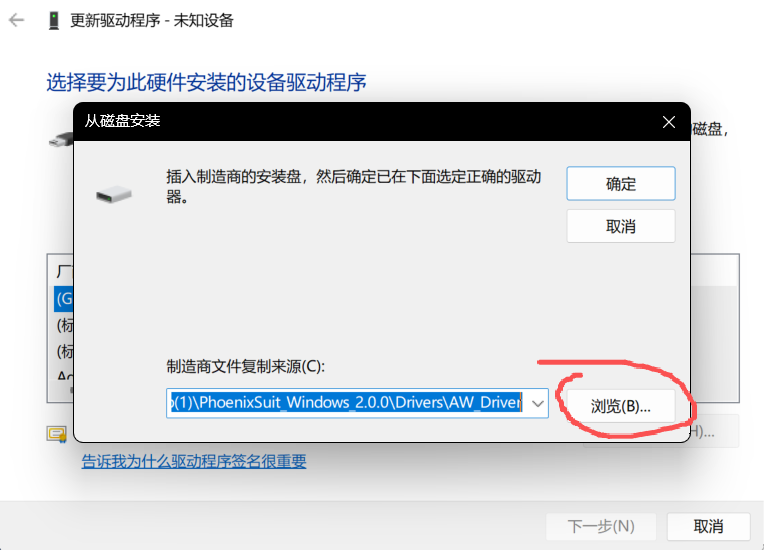This screenshot has height=550, width=764.
Task: Click the device icon in wizard title
Action: tap(54, 20)
